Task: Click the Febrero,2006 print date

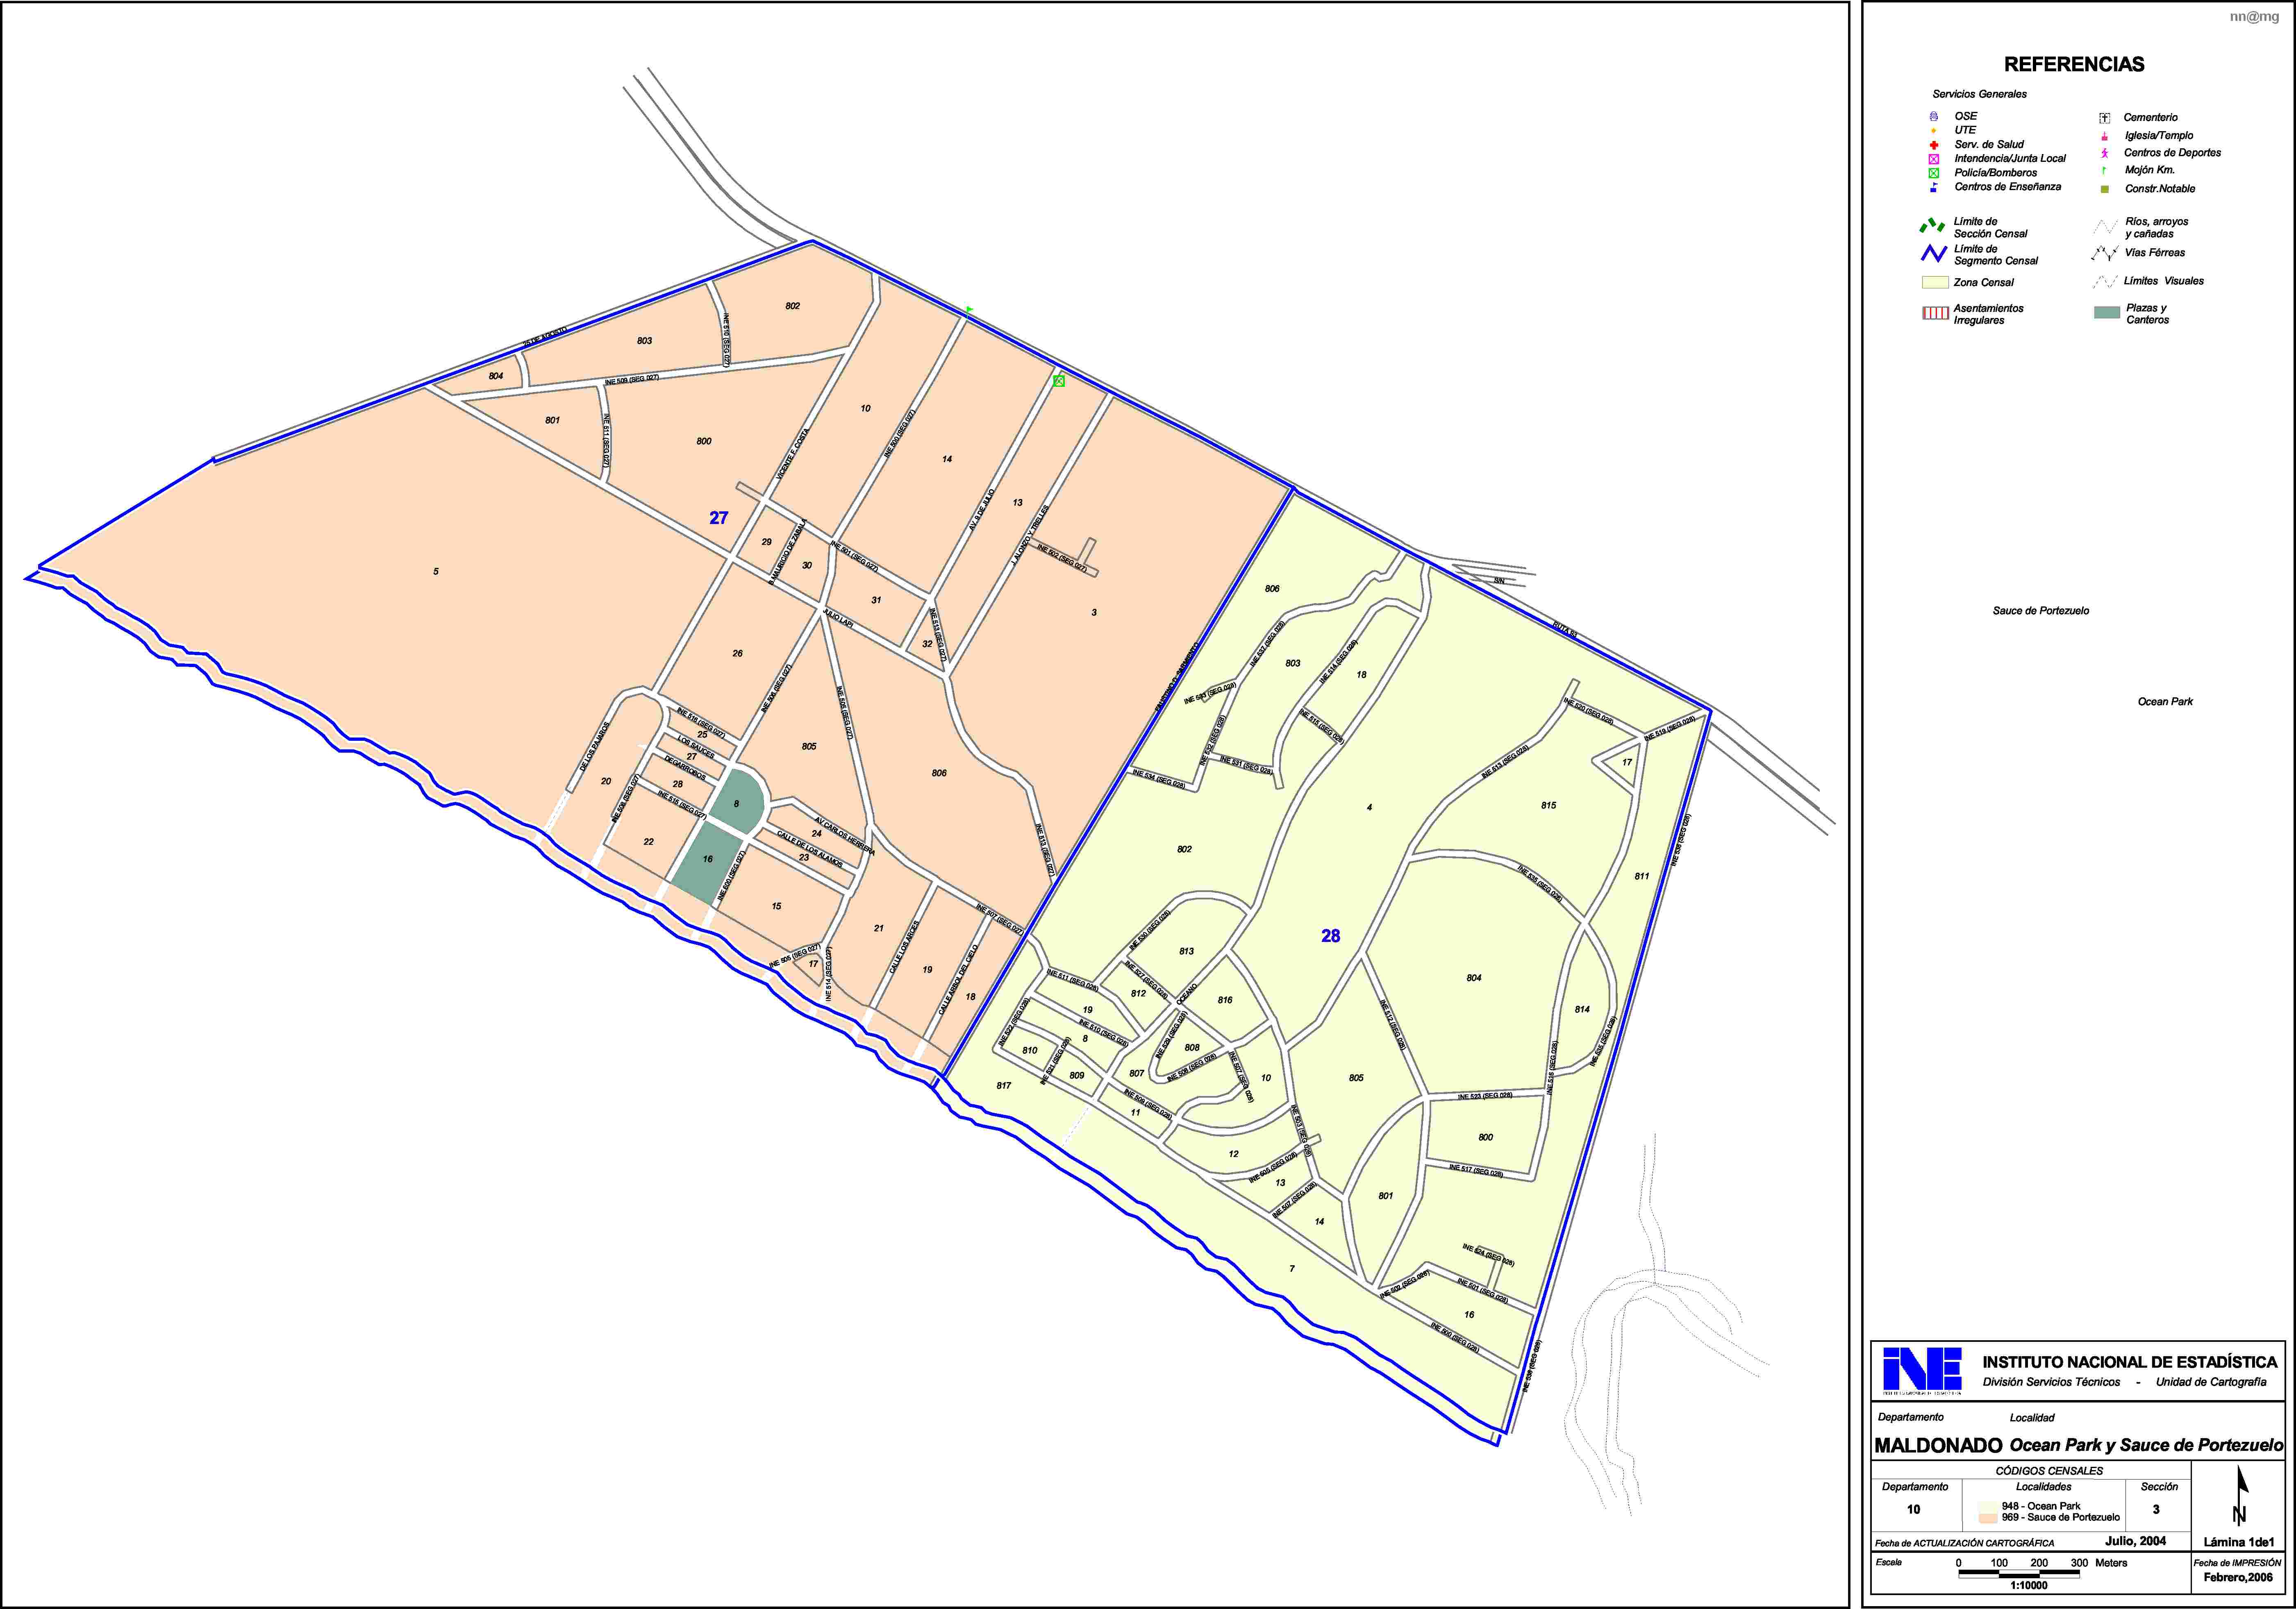Action: (x=2238, y=1578)
